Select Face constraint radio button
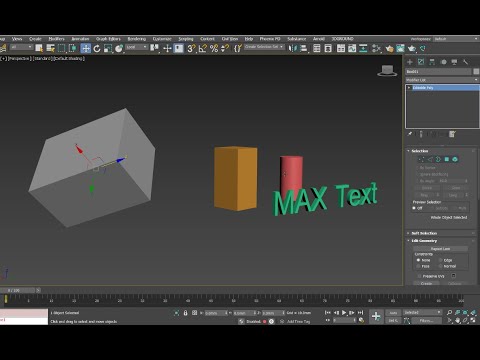The height and width of the screenshot is (360, 480). (419, 266)
